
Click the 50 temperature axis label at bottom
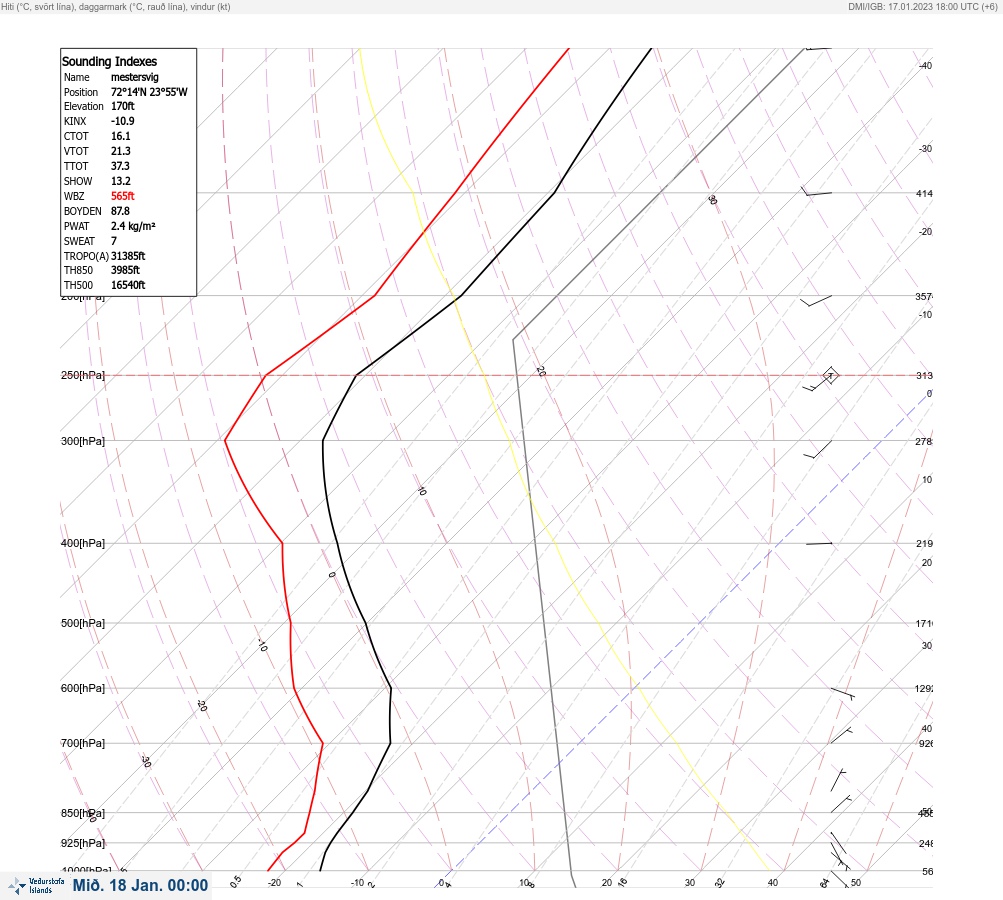coord(856,883)
